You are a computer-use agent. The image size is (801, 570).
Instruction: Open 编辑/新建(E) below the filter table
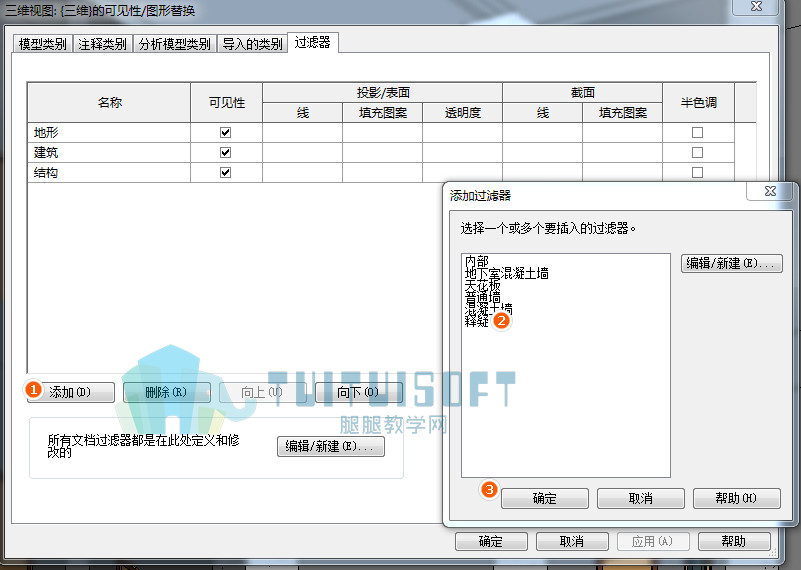click(x=331, y=446)
